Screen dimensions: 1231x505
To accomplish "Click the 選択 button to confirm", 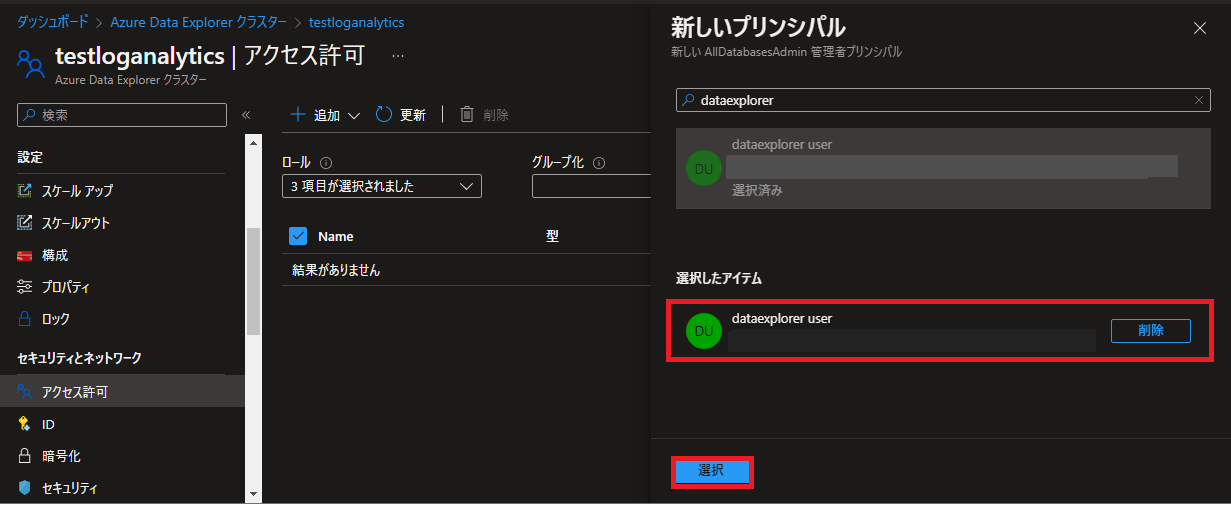I will click(x=711, y=471).
